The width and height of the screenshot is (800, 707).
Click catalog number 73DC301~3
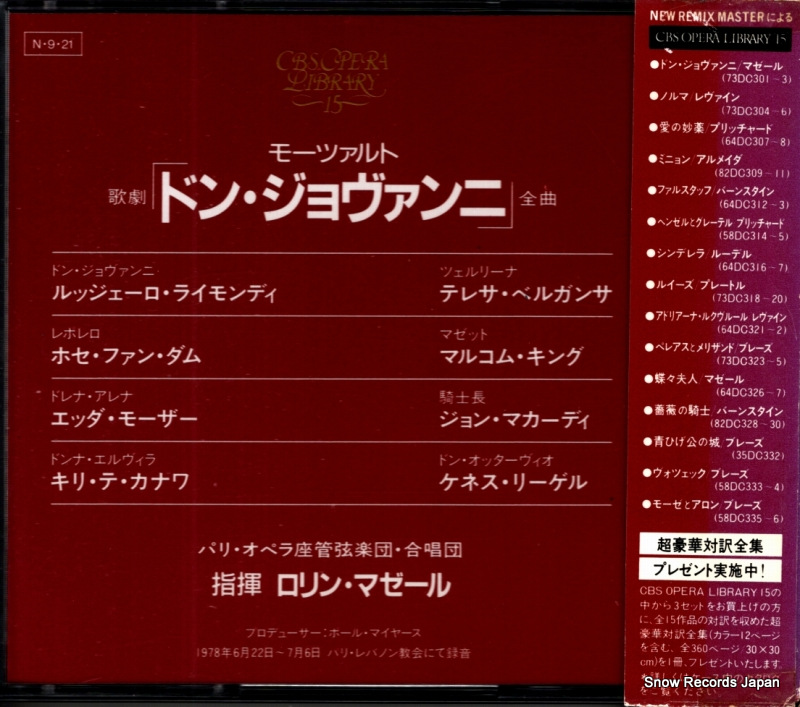coord(756,79)
